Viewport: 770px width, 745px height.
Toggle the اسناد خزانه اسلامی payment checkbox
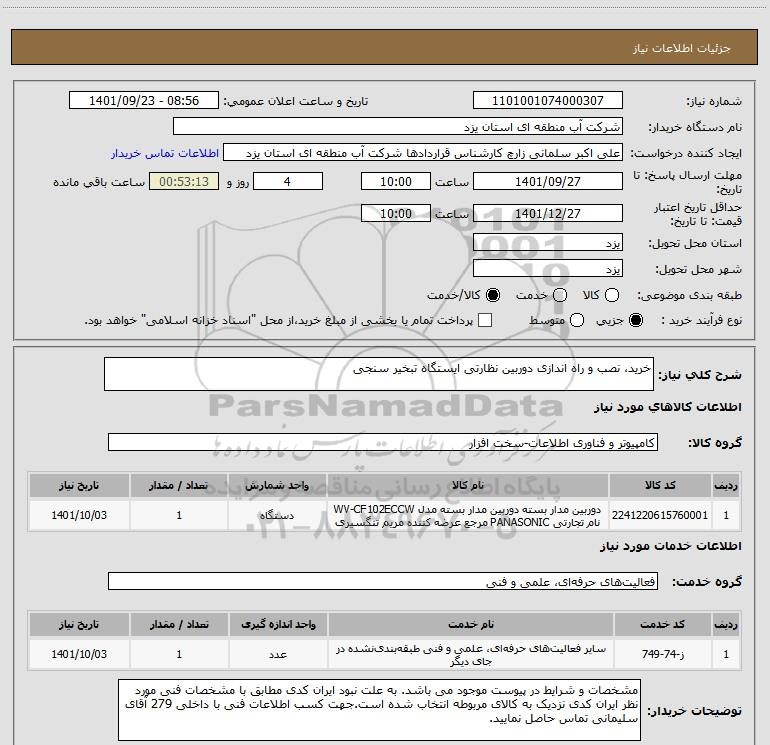coord(485,320)
